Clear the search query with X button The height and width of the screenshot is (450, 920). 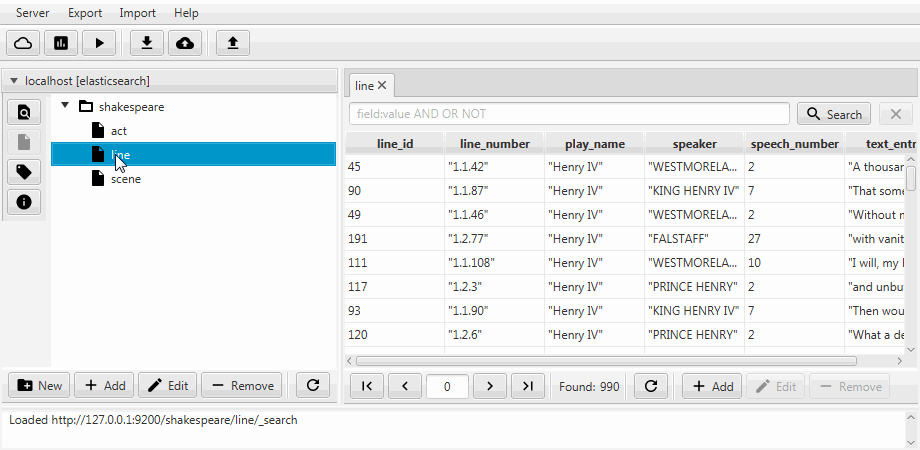(895, 114)
